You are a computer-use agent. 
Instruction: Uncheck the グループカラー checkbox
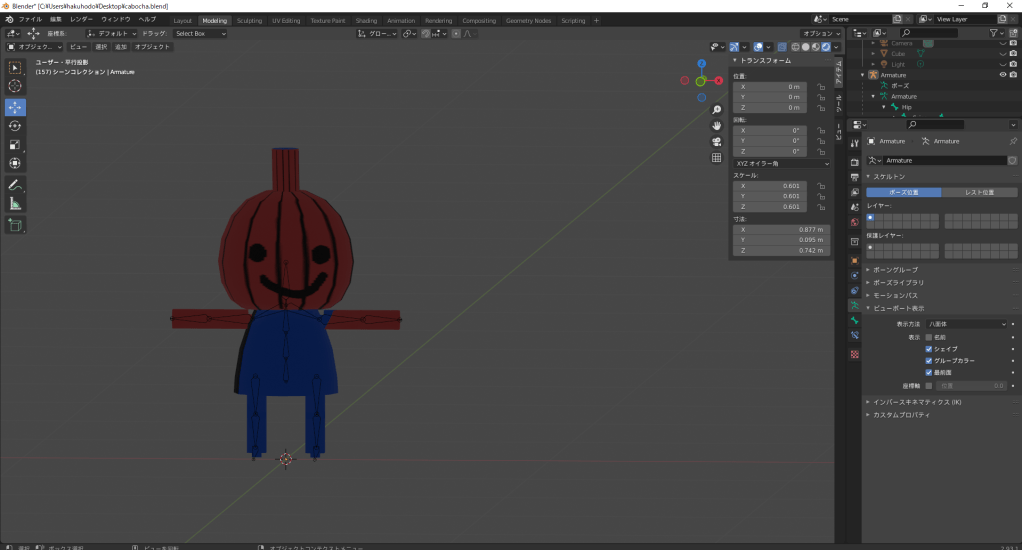(929, 360)
